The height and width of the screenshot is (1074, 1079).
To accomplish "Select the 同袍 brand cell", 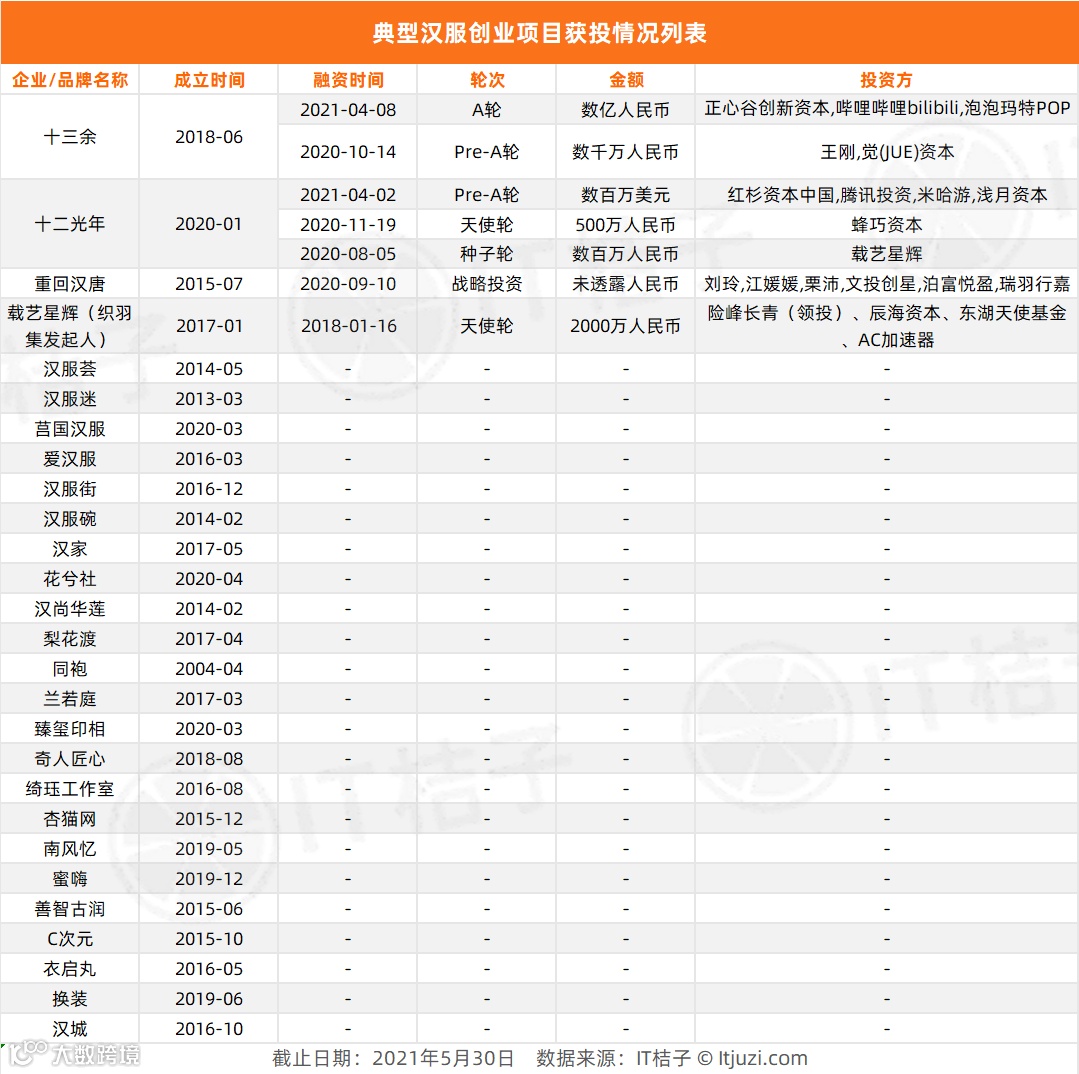I will click(70, 669).
